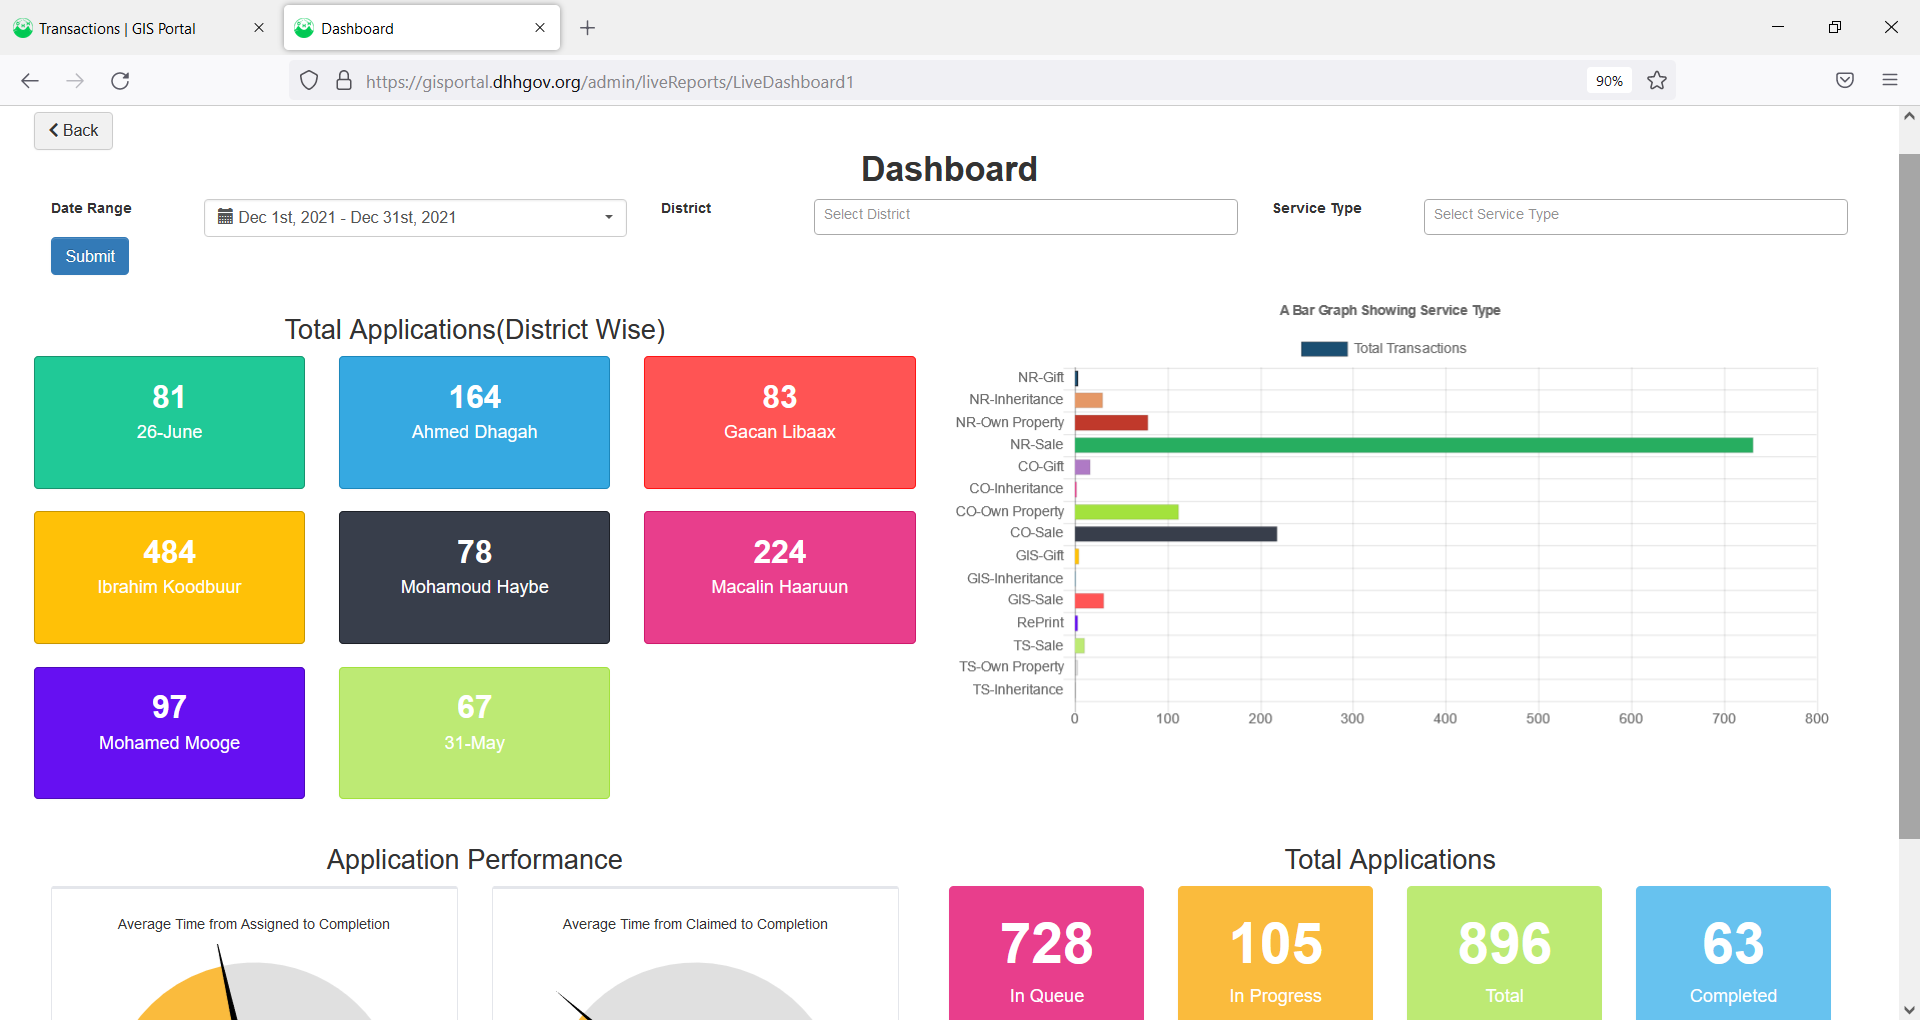Screen dimensions: 1920x1020
Task: Click the Submit button
Action: 90,256
